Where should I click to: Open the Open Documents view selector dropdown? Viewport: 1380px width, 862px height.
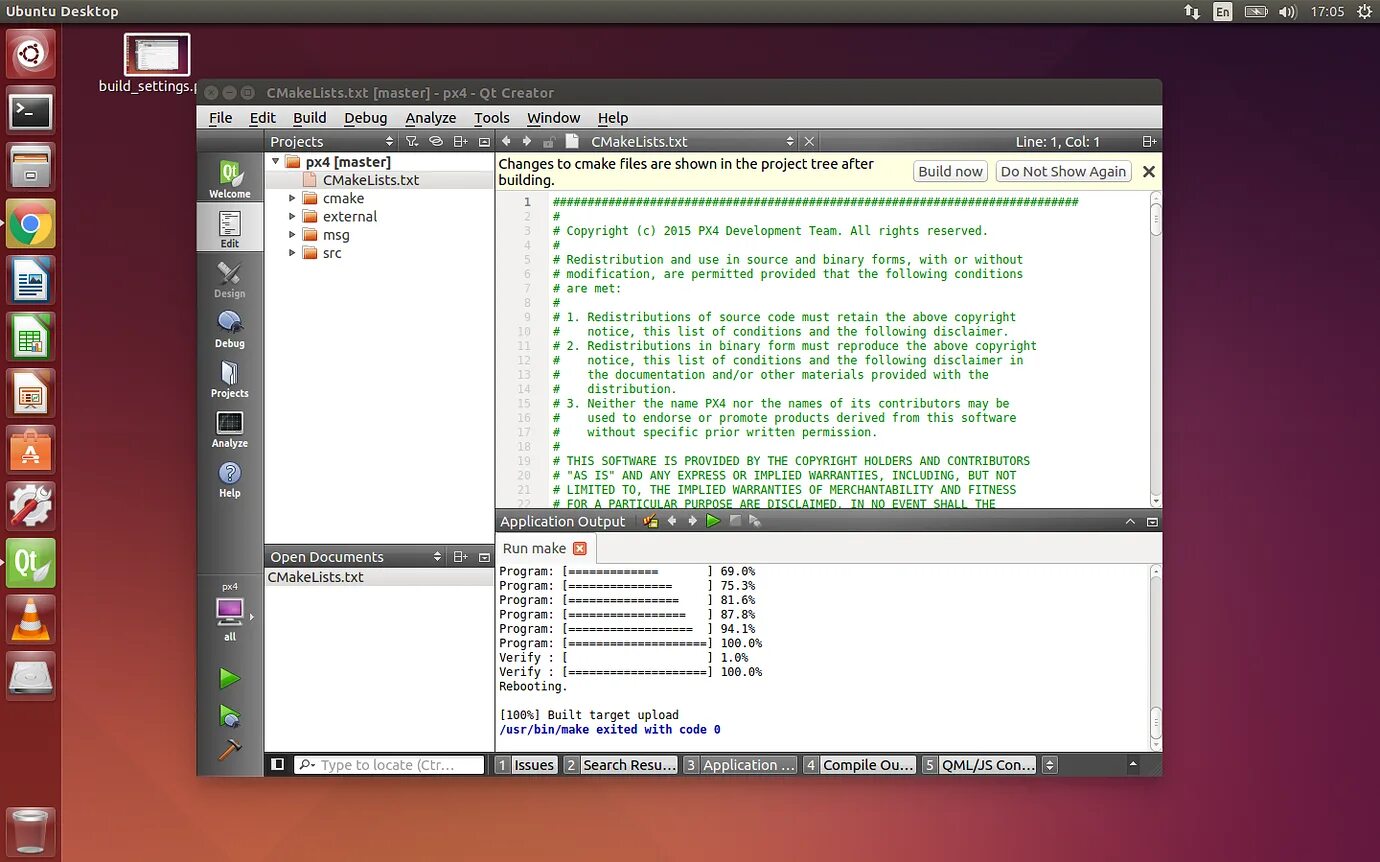pos(437,557)
